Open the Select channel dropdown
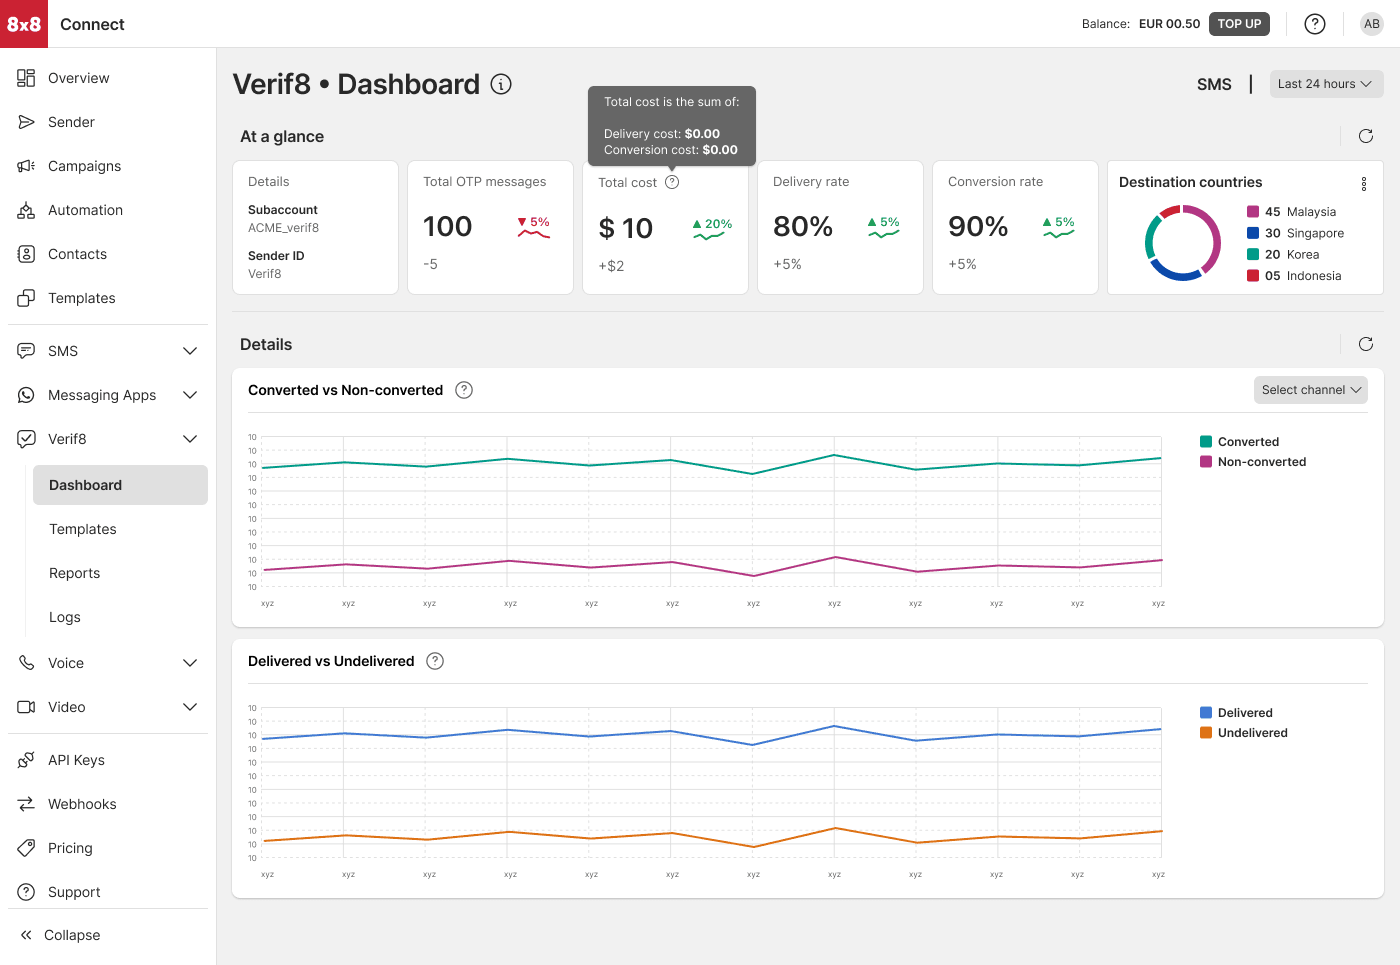The height and width of the screenshot is (965, 1400). tap(1311, 390)
